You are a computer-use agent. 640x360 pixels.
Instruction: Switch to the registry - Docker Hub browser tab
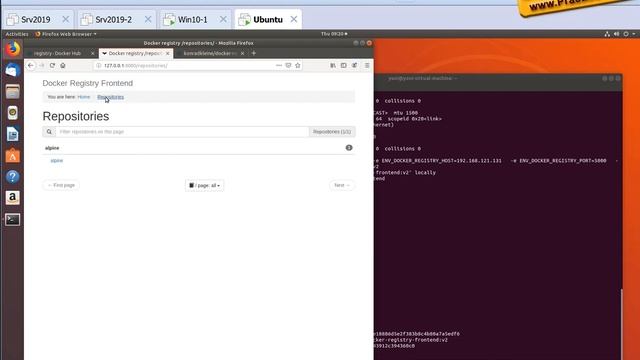(57, 53)
